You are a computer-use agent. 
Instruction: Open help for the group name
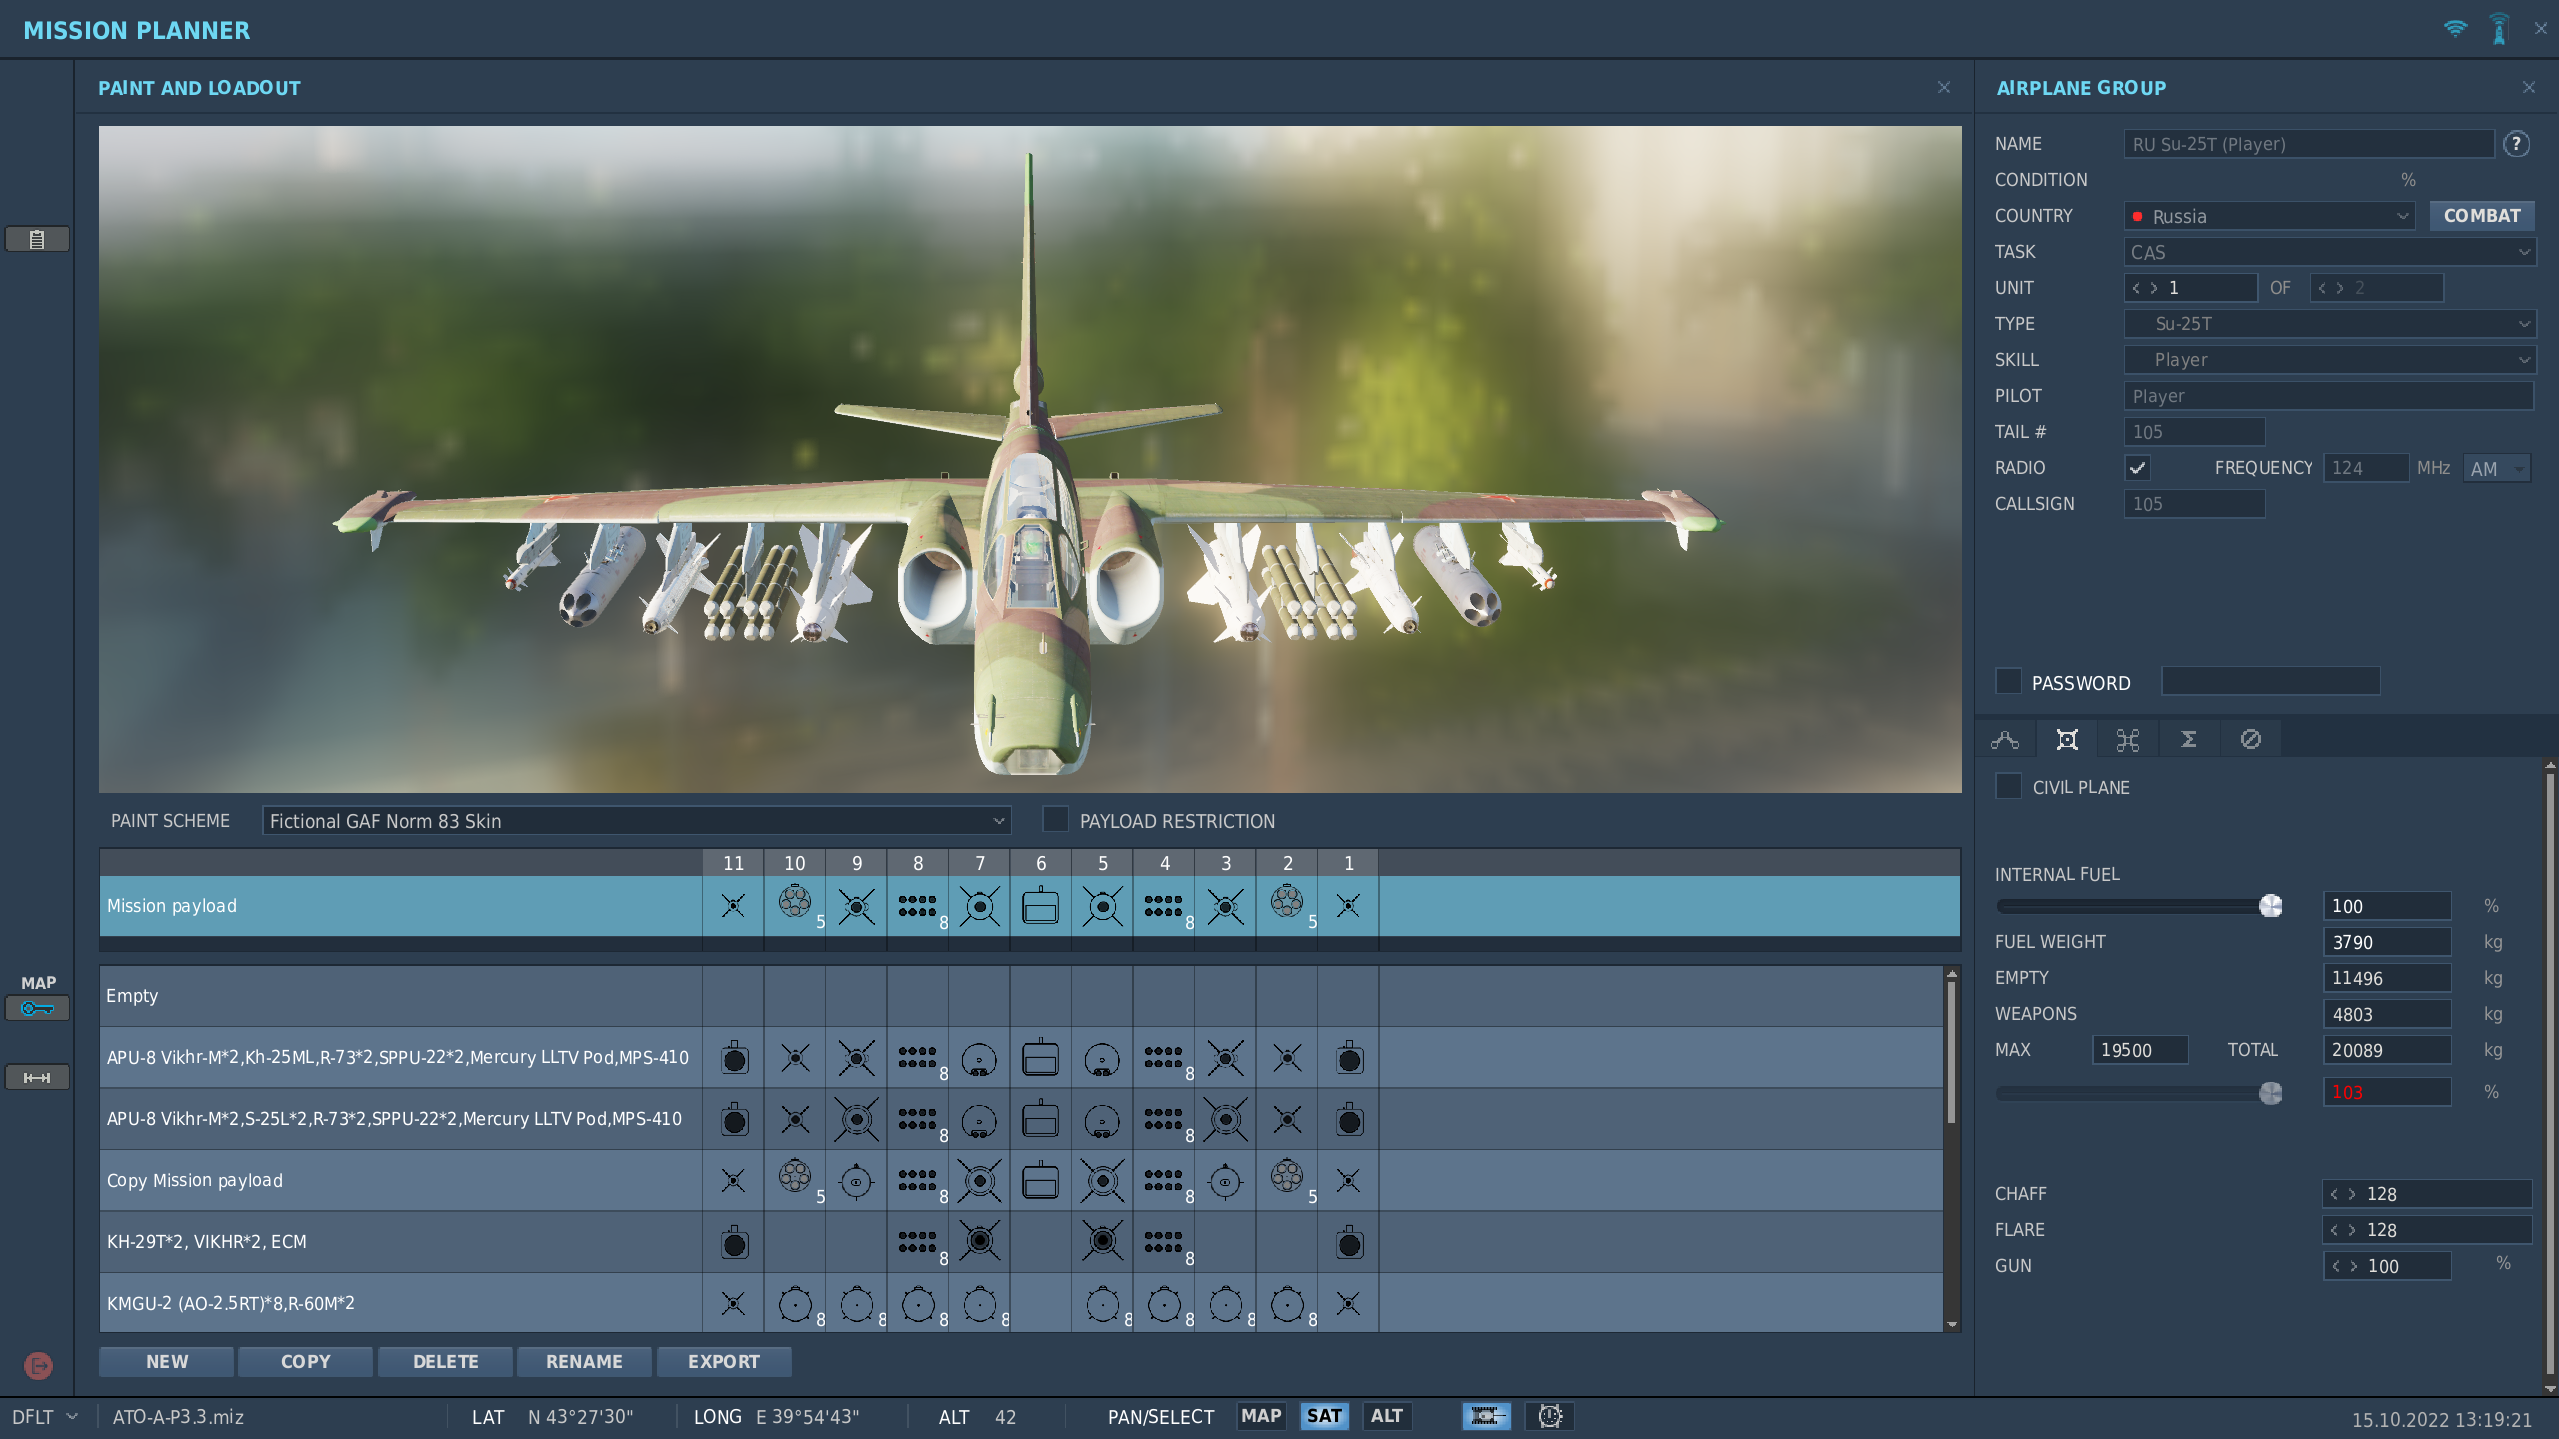2516,144
